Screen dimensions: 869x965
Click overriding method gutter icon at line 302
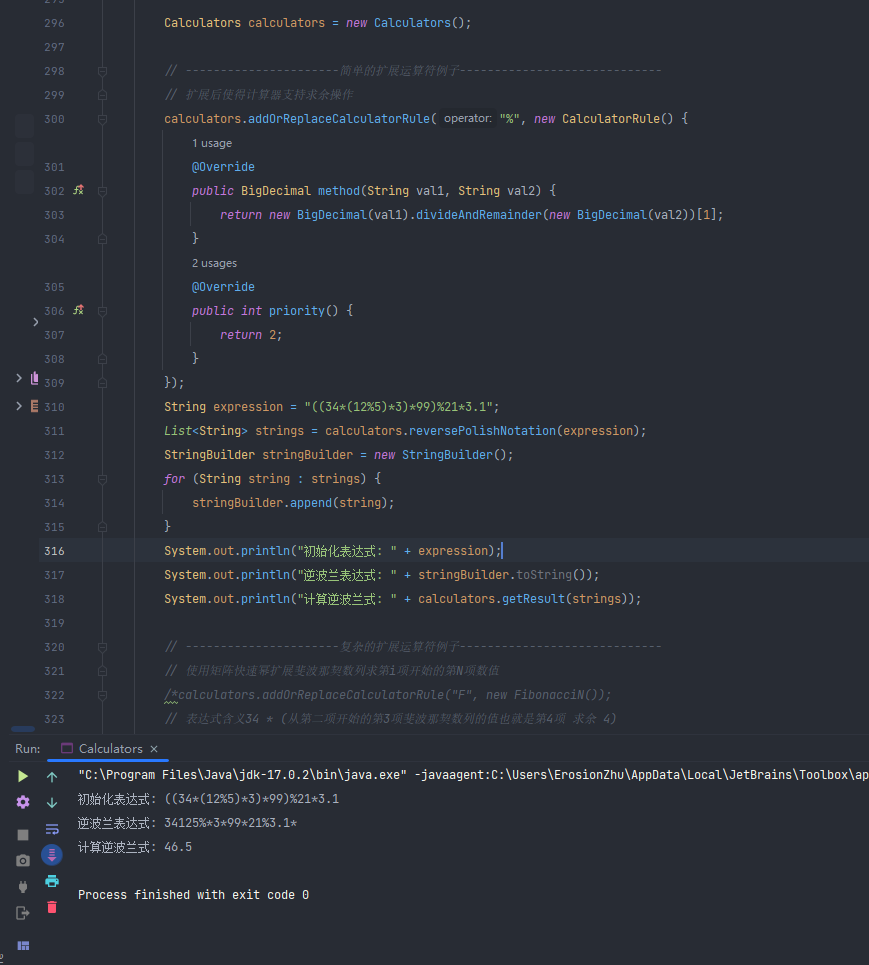pos(78,190)
